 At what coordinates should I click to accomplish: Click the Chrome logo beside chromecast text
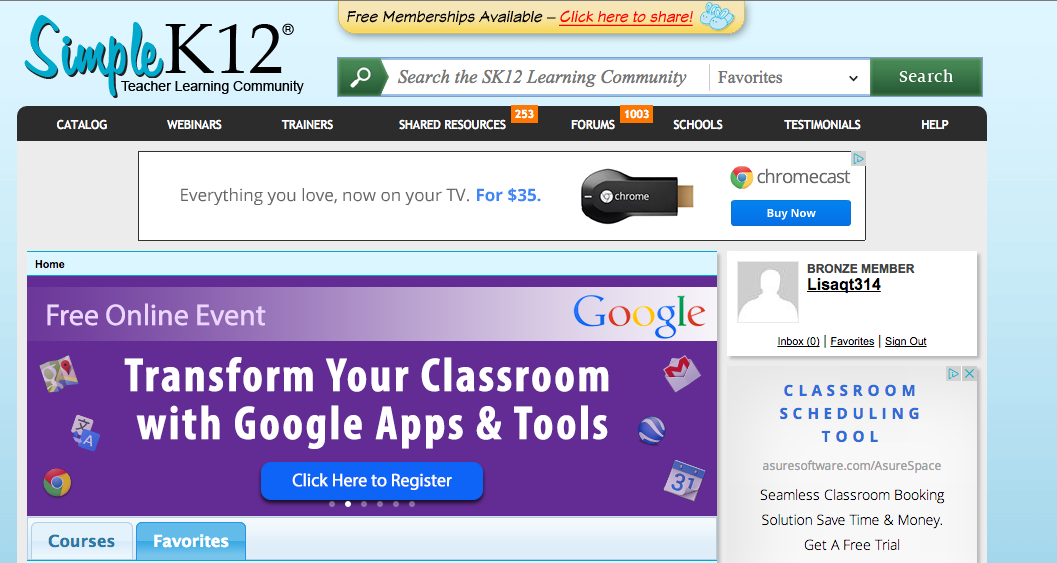click(741, 177)
